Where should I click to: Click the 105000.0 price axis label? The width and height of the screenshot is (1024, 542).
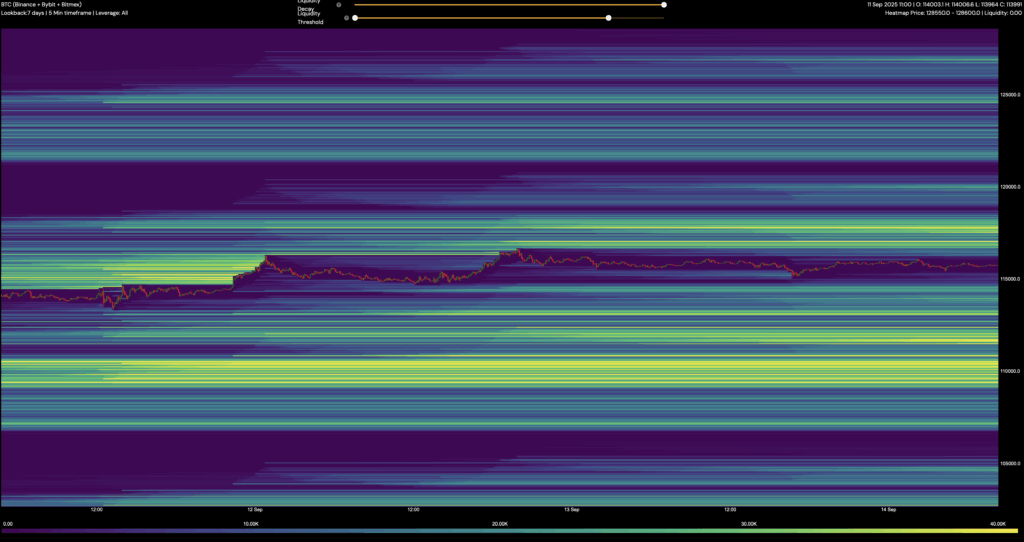pyautogui.click(x=1010, y=463)
